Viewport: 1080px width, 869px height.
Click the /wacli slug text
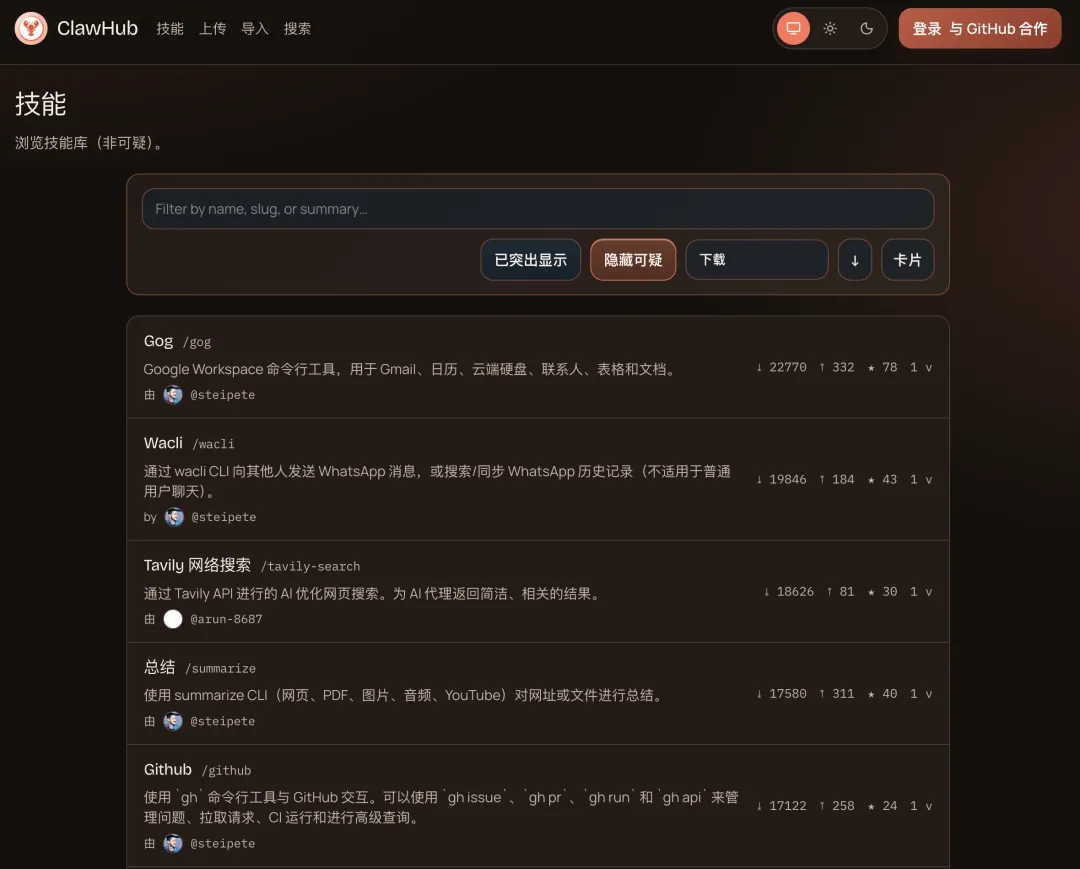214,444
